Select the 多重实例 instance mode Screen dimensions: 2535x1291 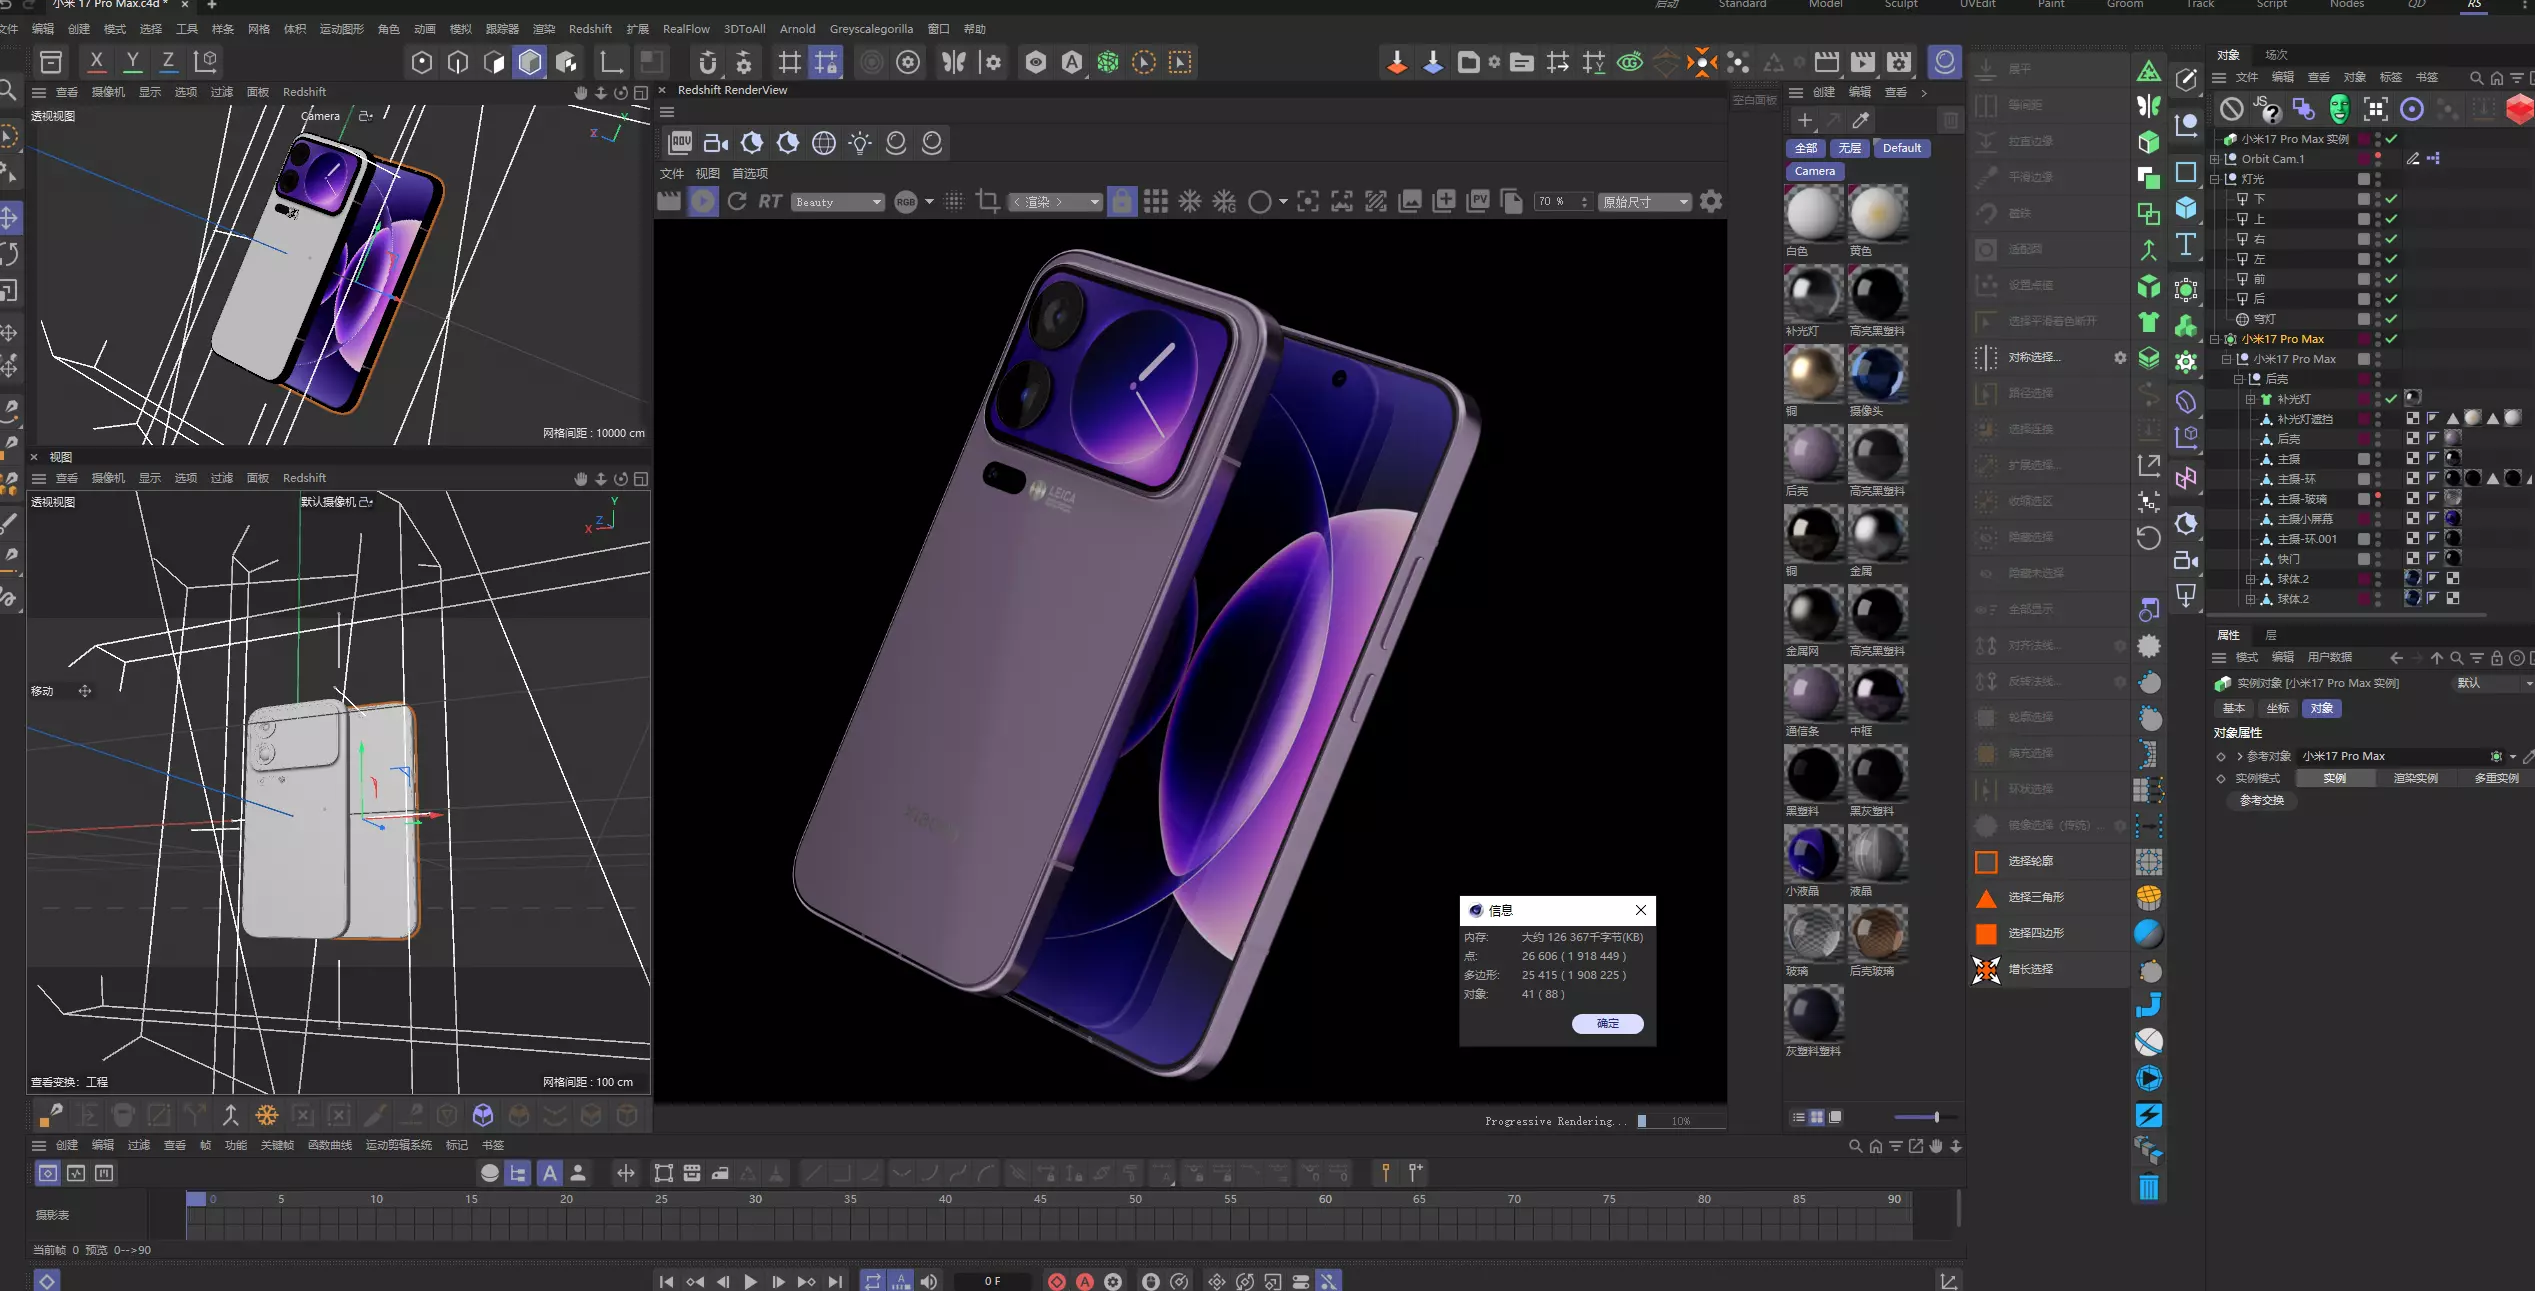(x=2496, y=778)
